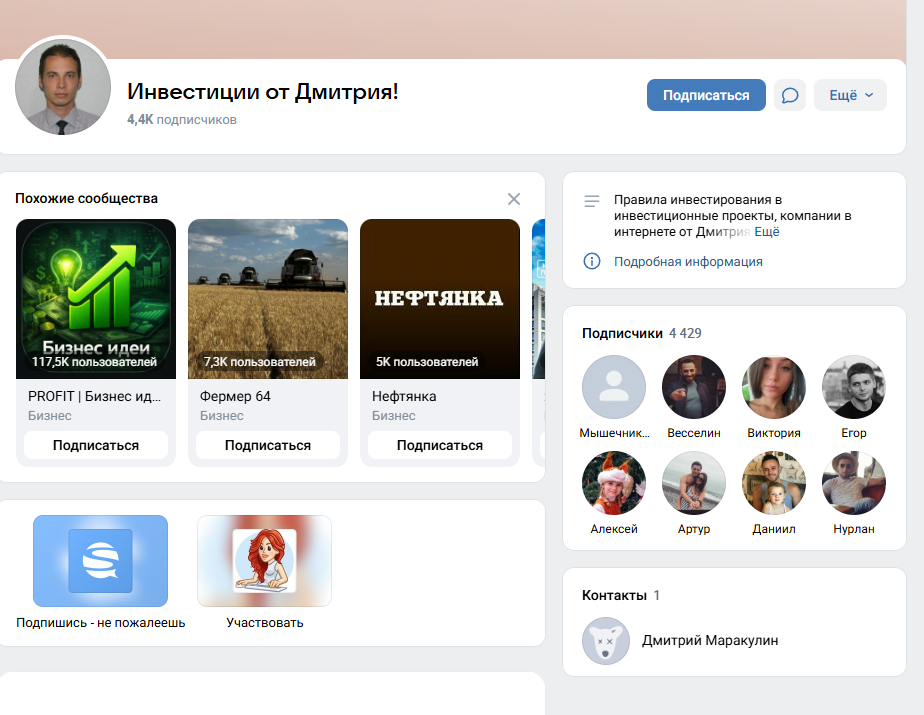Open Дмитрий Маракулин contact avatar
Image resolution: width=924 pixels, height=715 pixels.
point(606,641)
